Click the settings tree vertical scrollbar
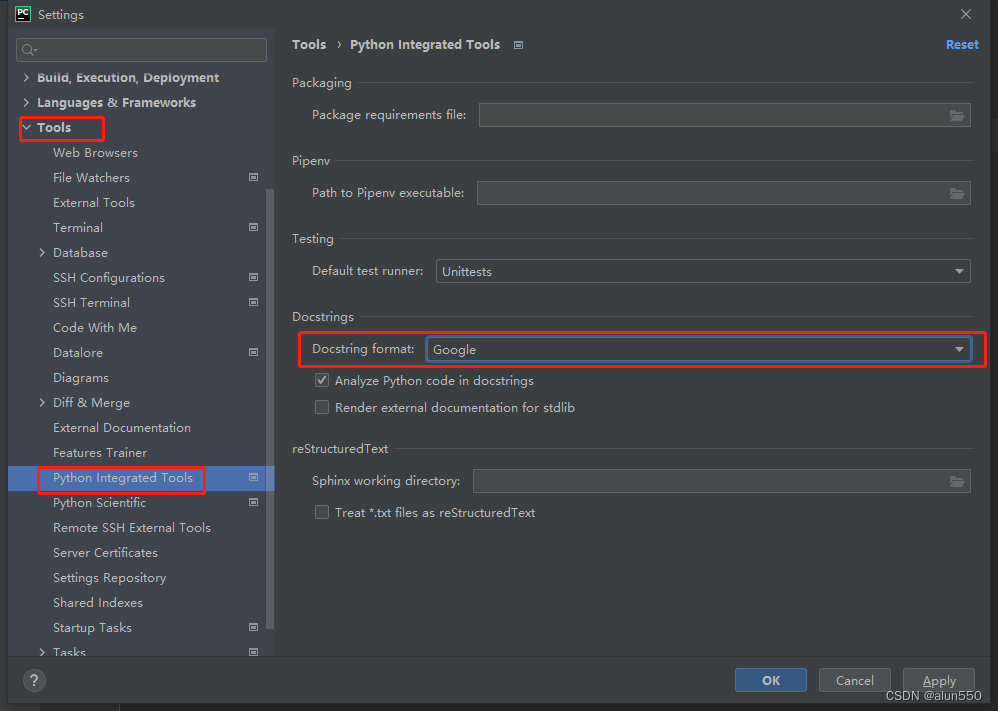Screen dimensions: 998x711 coord(270,400)
